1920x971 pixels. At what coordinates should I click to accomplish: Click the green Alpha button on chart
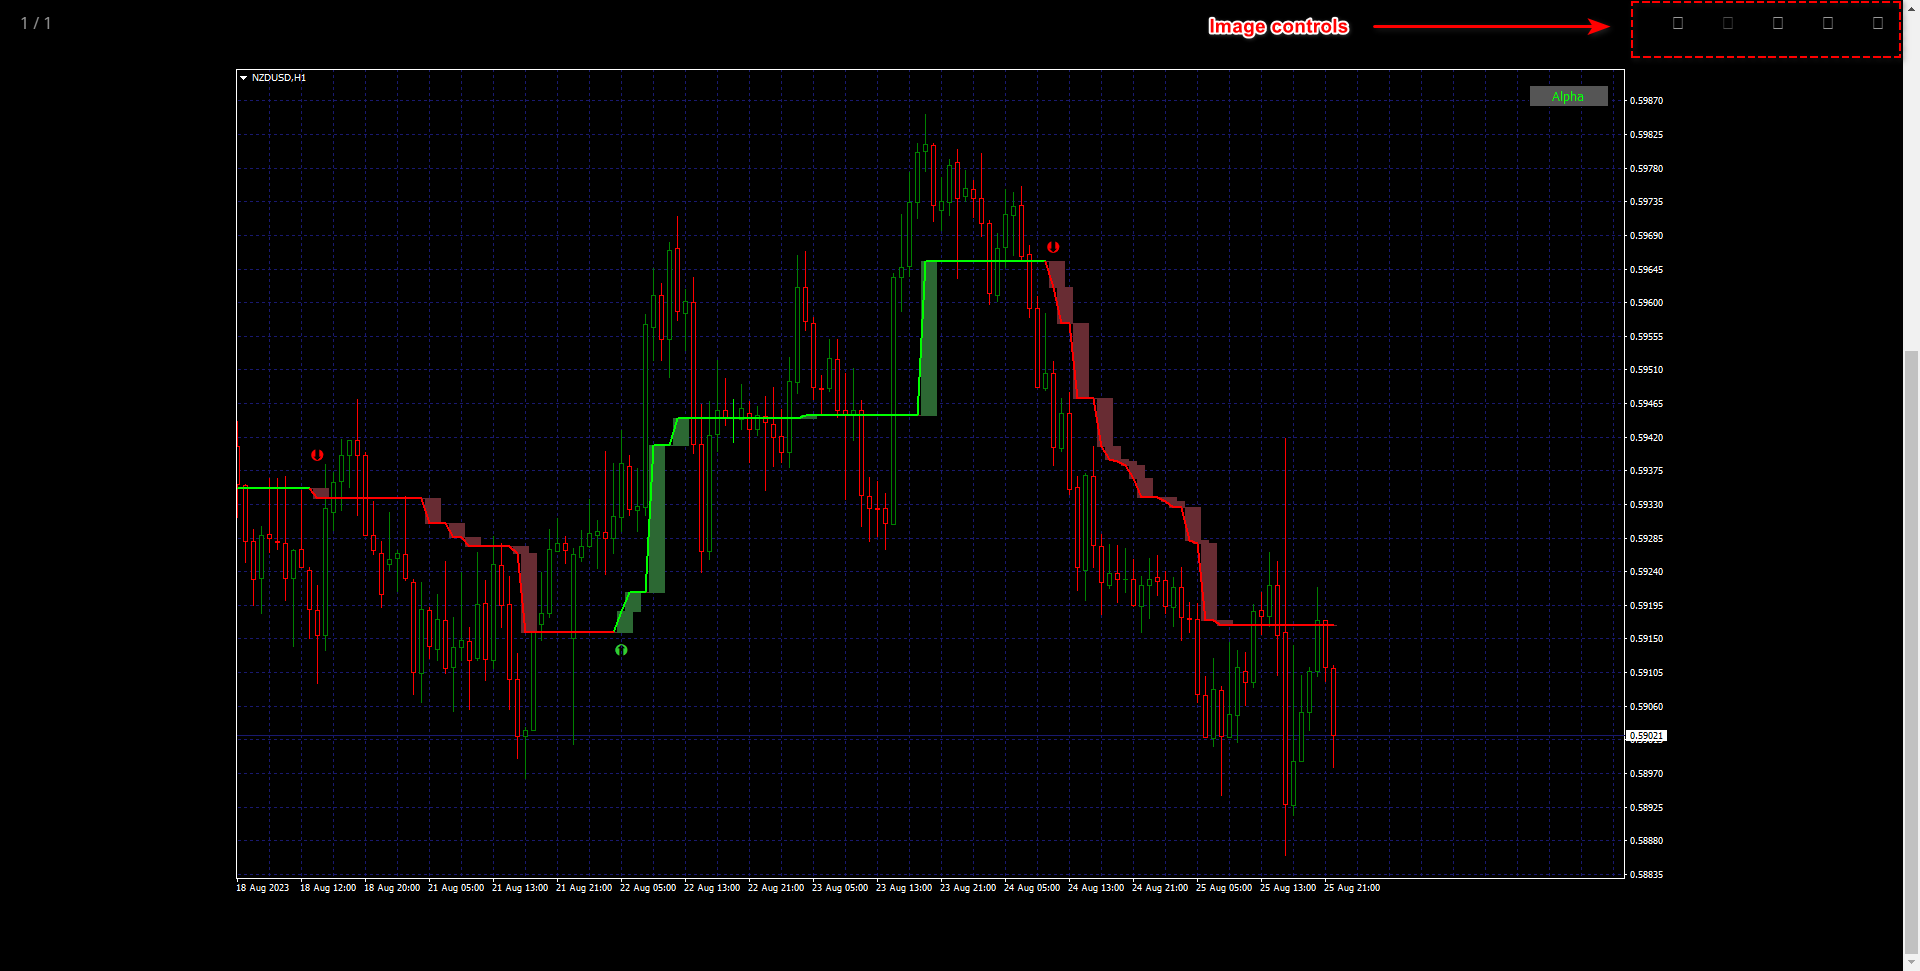pos(1568,96)
